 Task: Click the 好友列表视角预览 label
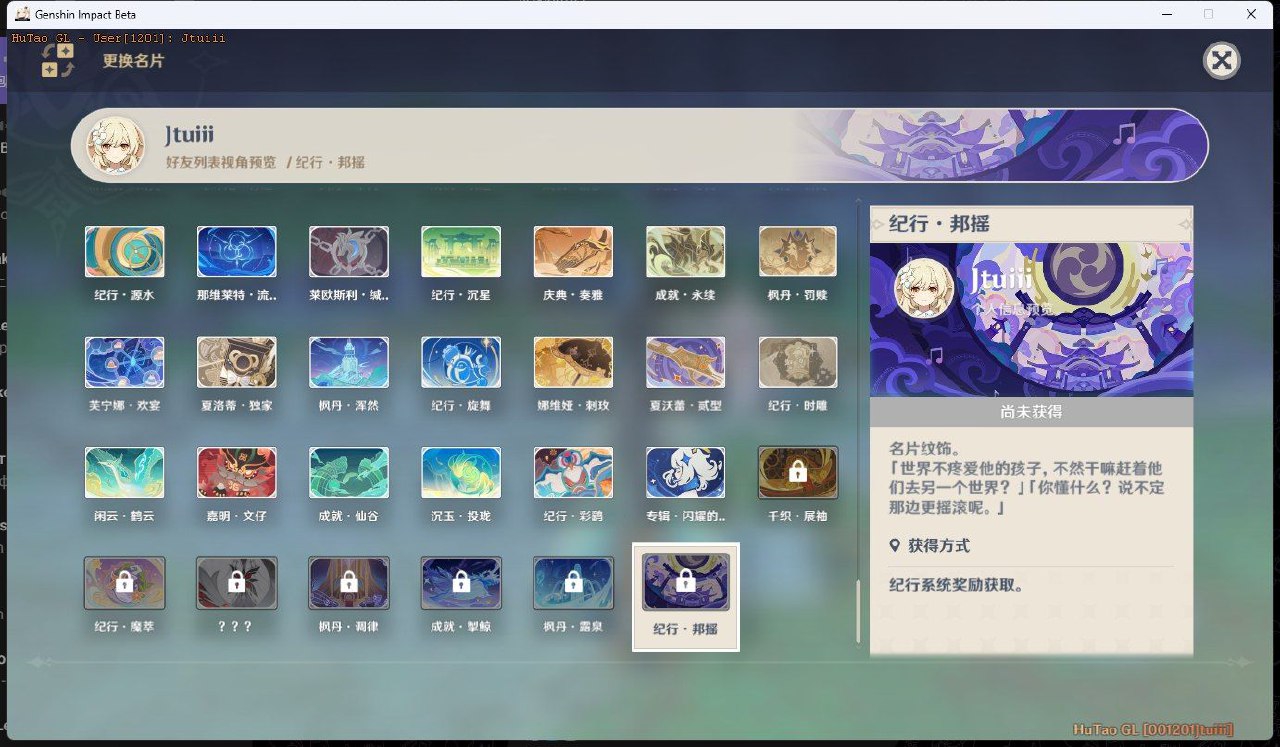[221, 162]
